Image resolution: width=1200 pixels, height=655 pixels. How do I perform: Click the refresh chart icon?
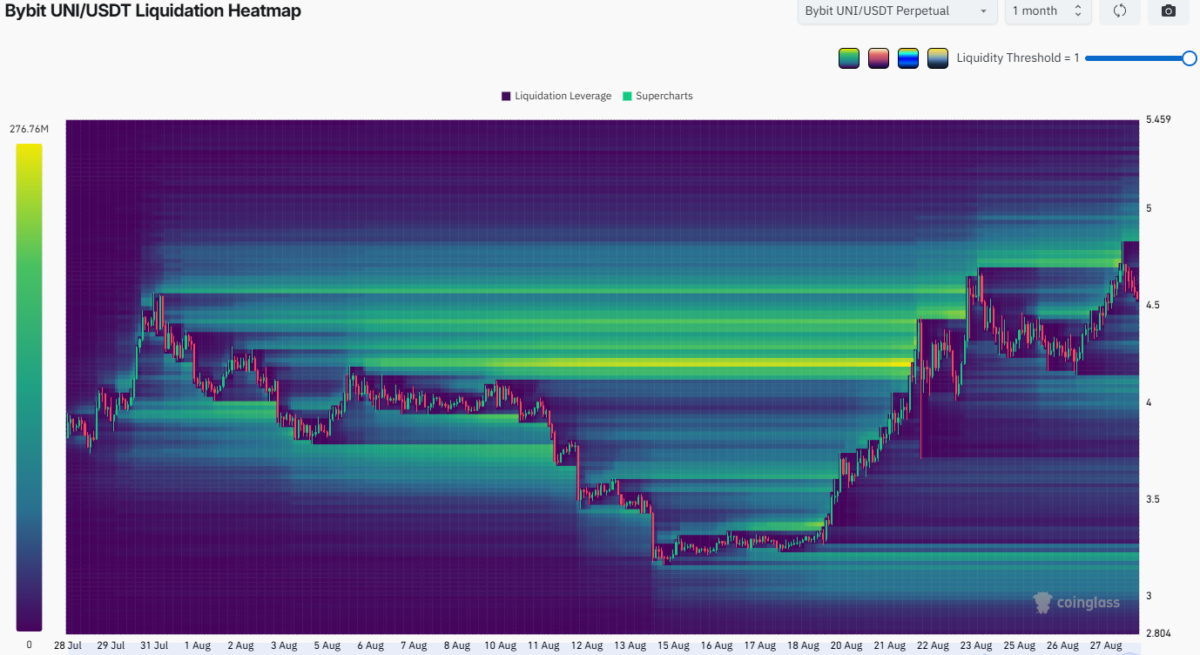pos(1119,11)
